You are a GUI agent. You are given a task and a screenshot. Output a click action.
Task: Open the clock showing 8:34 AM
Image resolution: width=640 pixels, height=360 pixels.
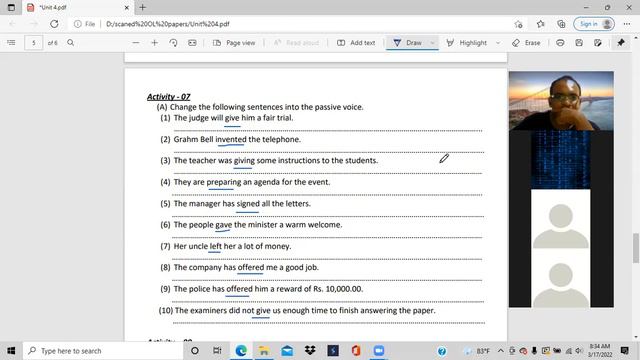click(x=600, y=351)
